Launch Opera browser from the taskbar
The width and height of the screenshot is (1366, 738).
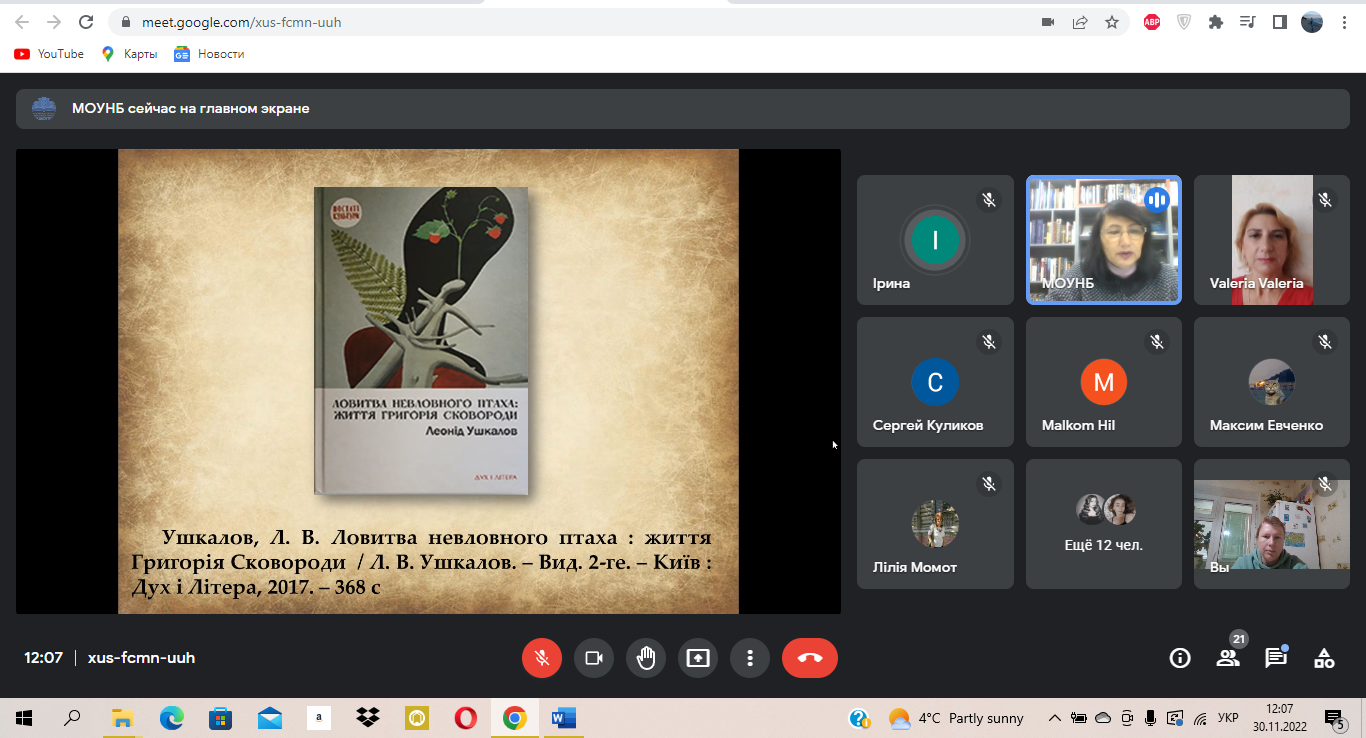coord(465,718)
